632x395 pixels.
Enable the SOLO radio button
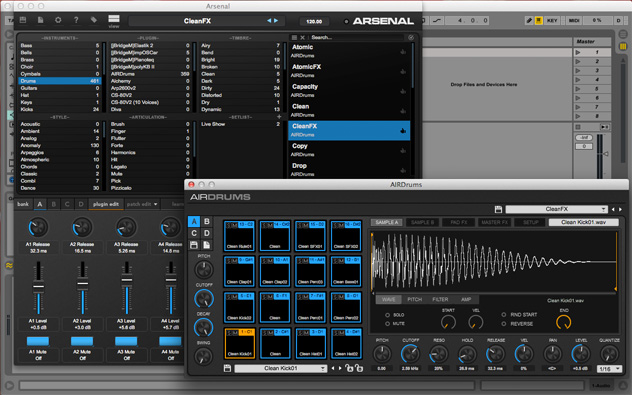click(x=387, y=315)
